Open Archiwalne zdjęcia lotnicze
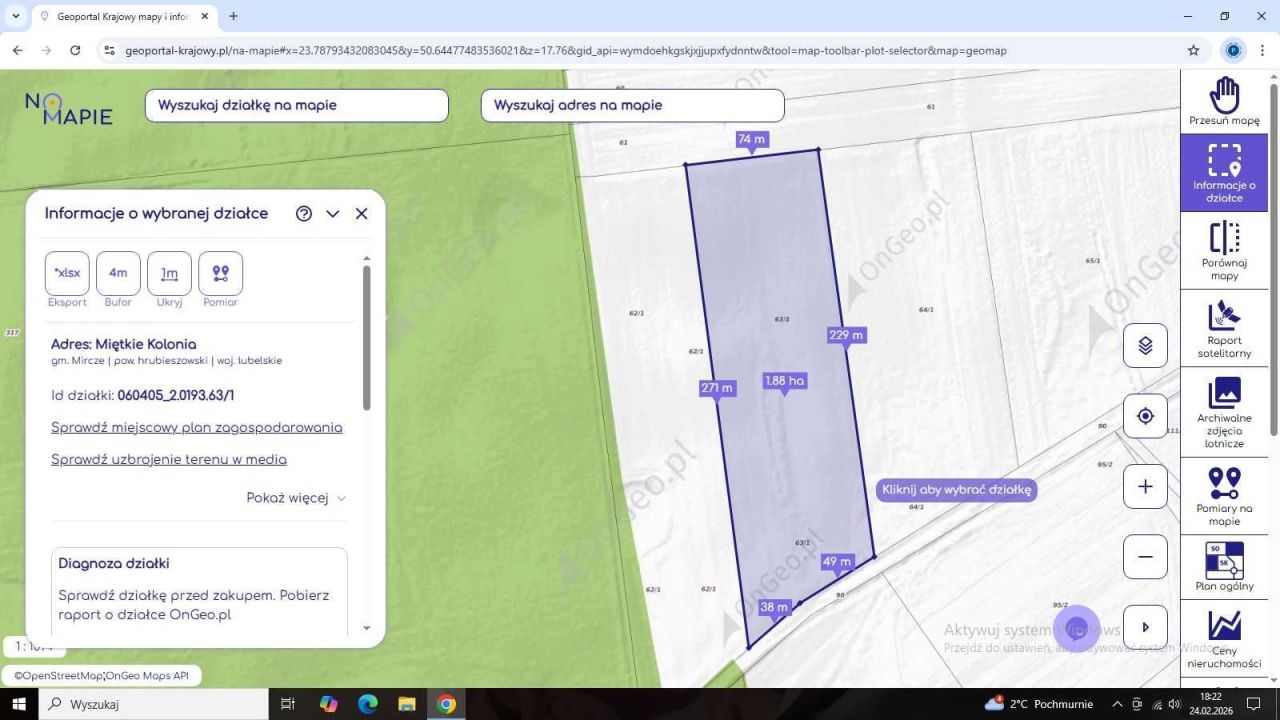 point(1224,411)
